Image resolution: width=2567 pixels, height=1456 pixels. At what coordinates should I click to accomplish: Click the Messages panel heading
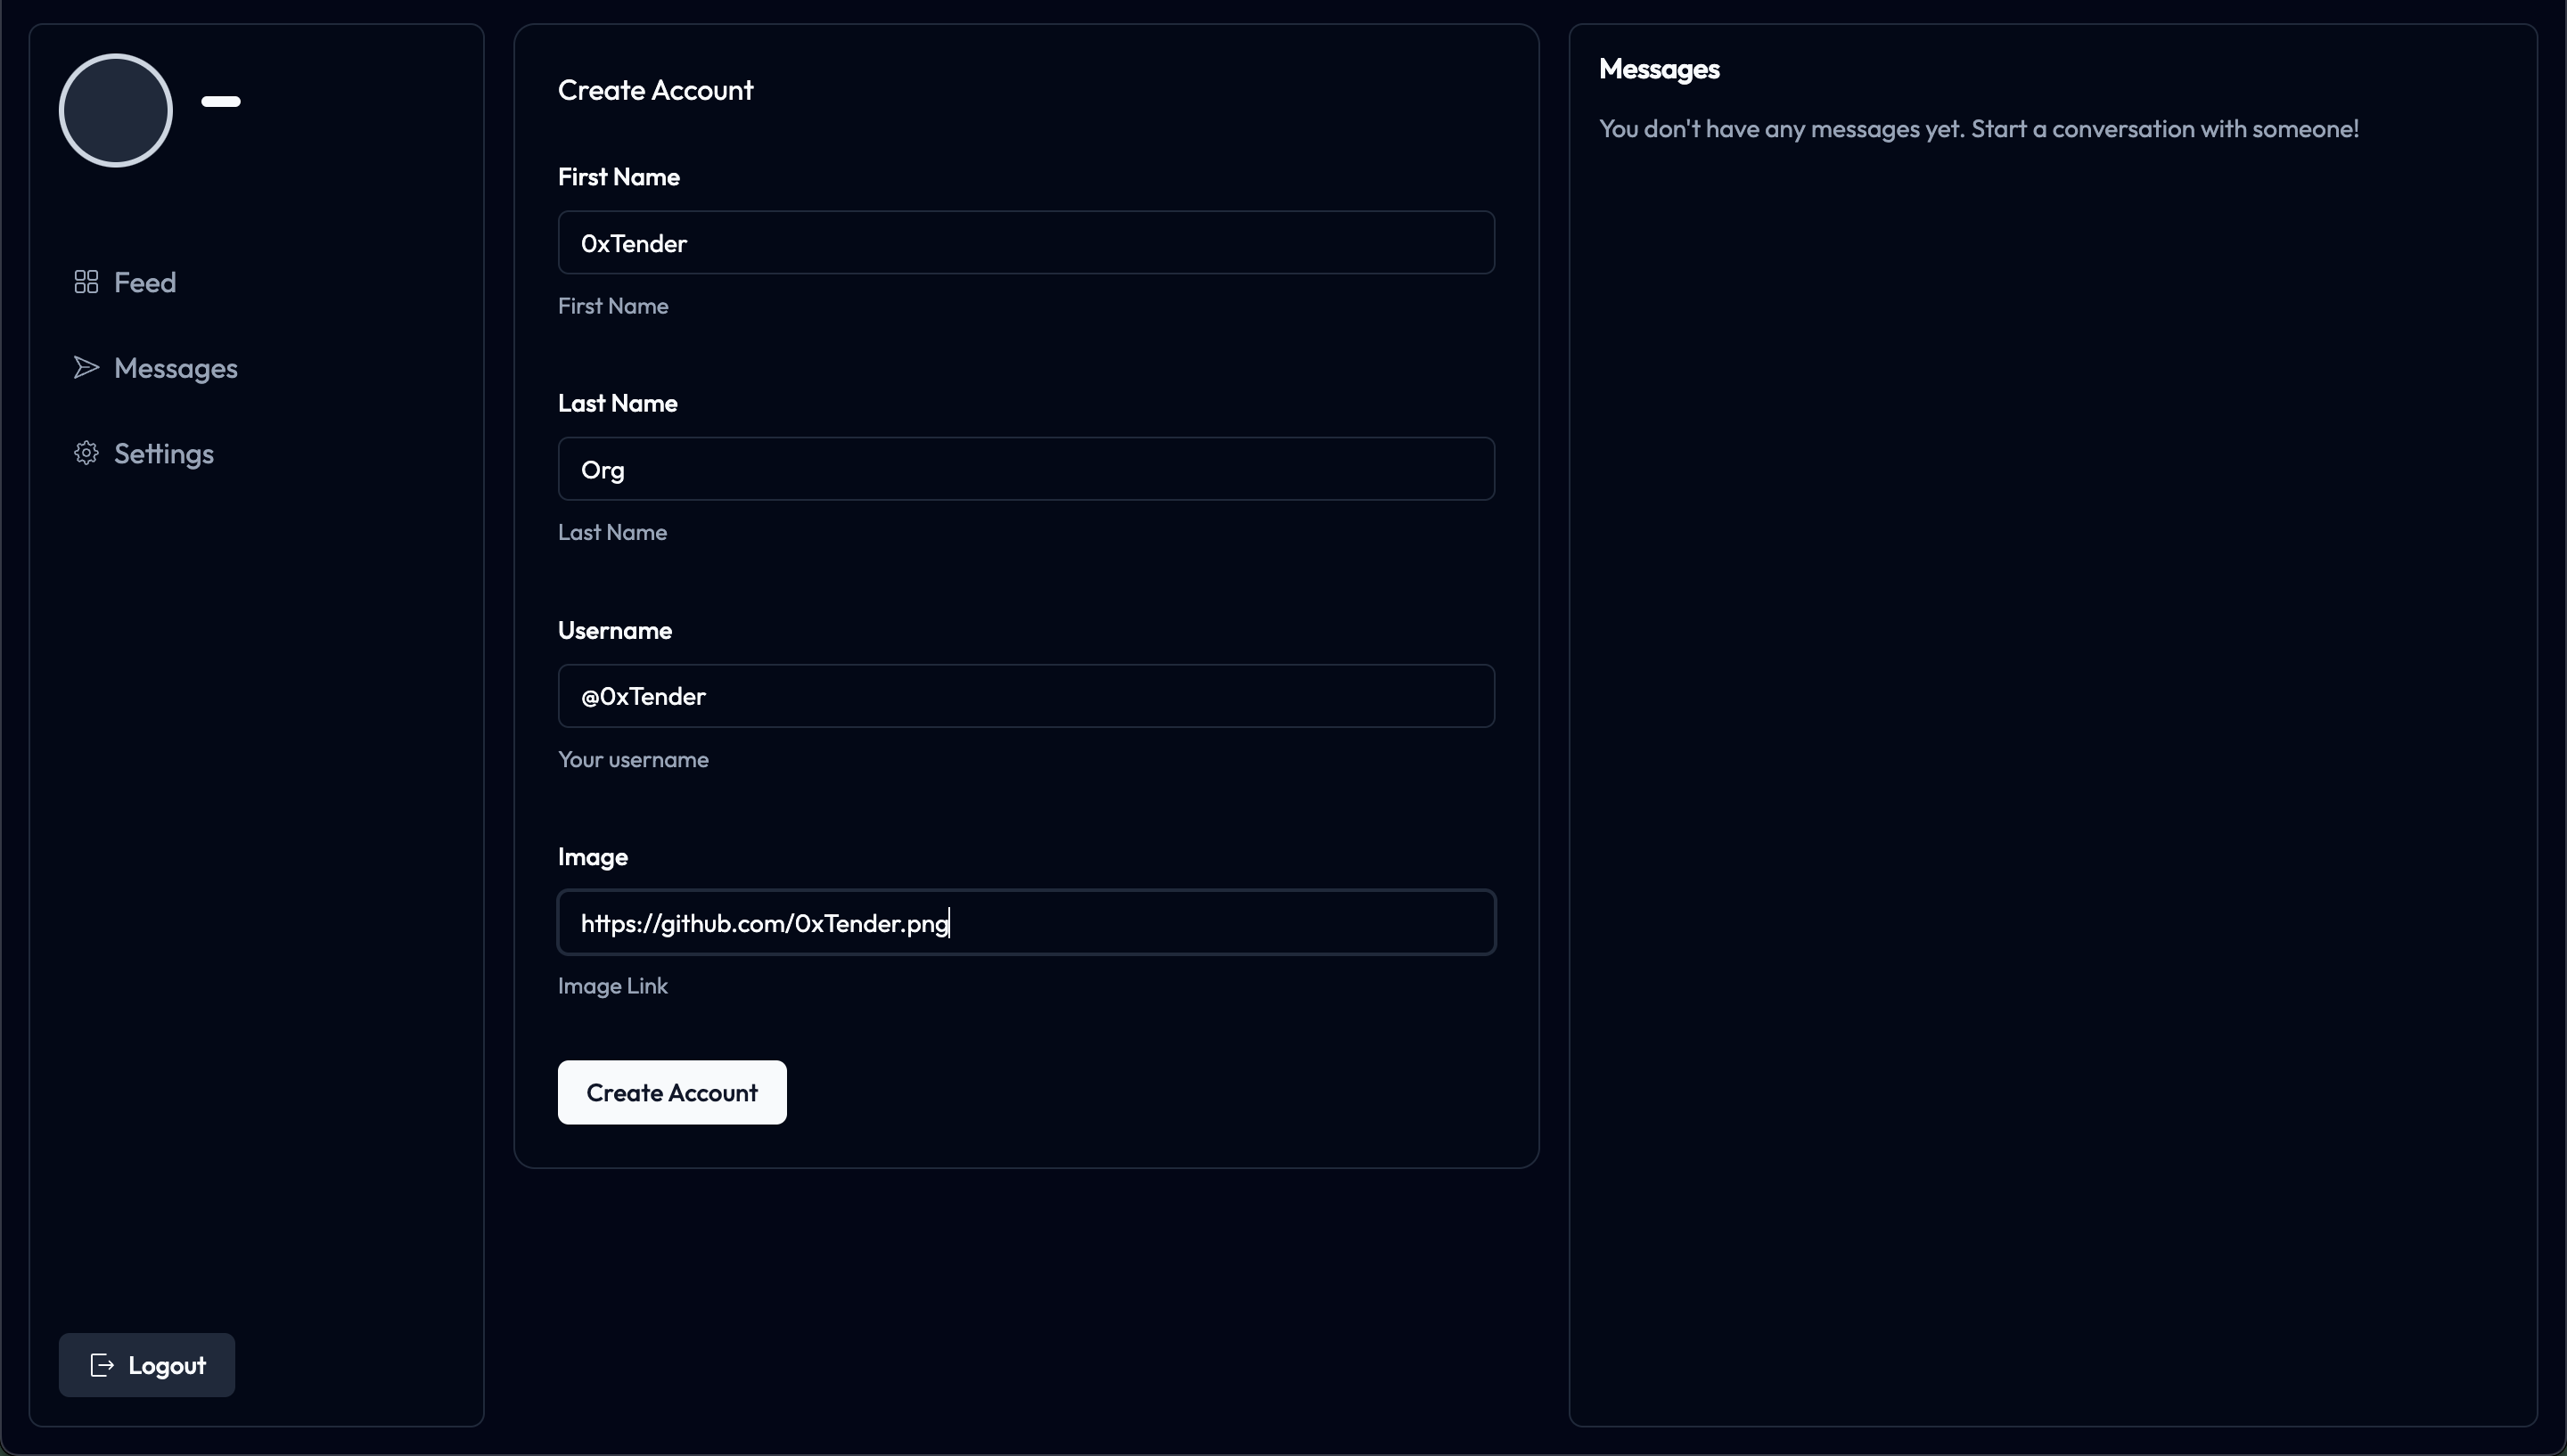(x=1659, y=69)
